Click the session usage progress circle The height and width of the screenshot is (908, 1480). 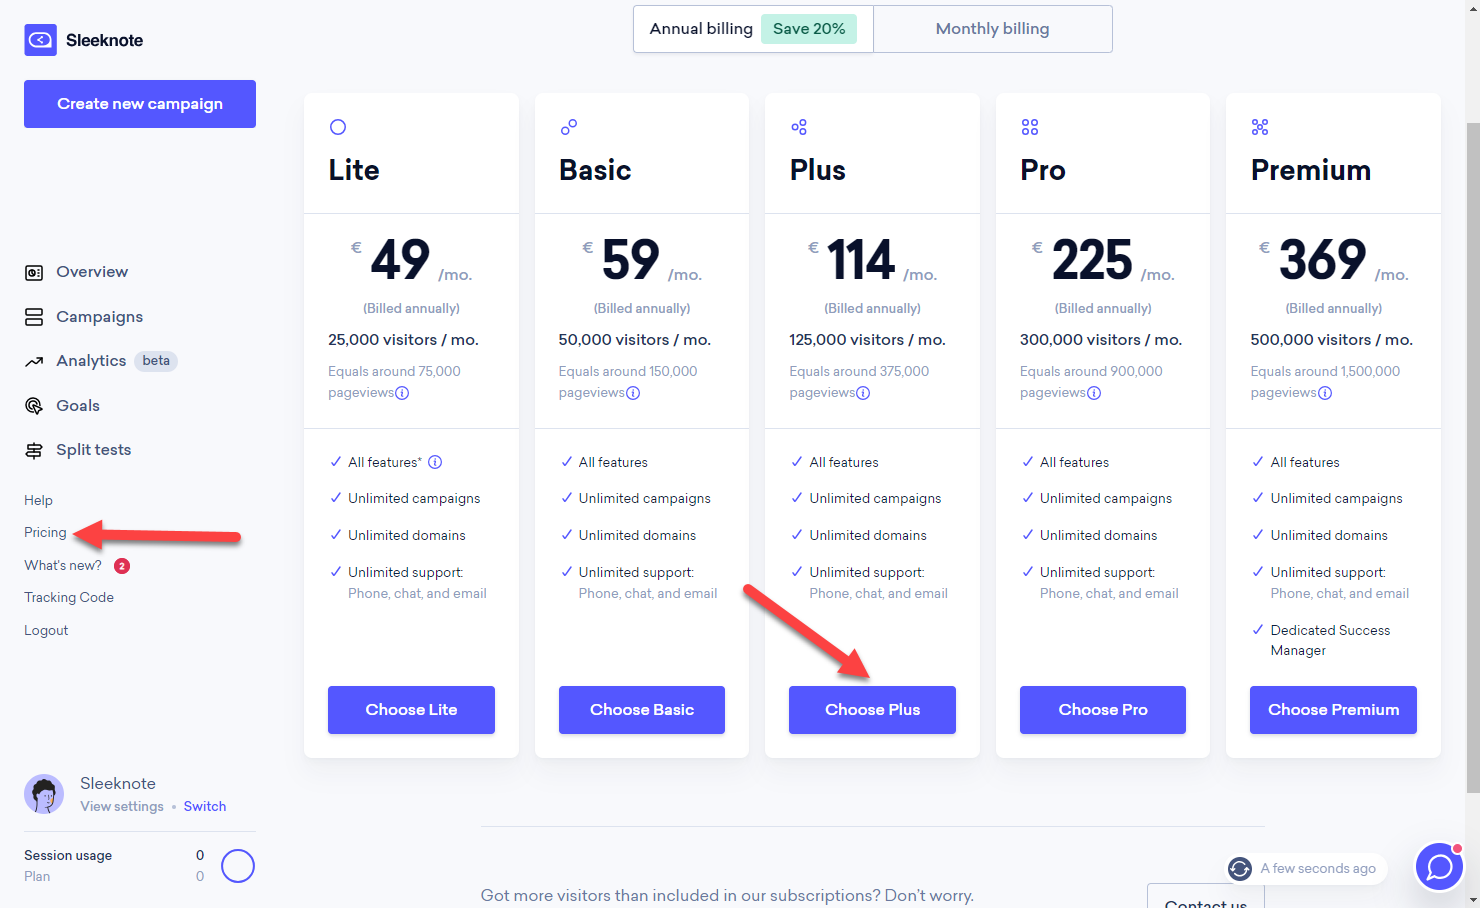point(238,865)
